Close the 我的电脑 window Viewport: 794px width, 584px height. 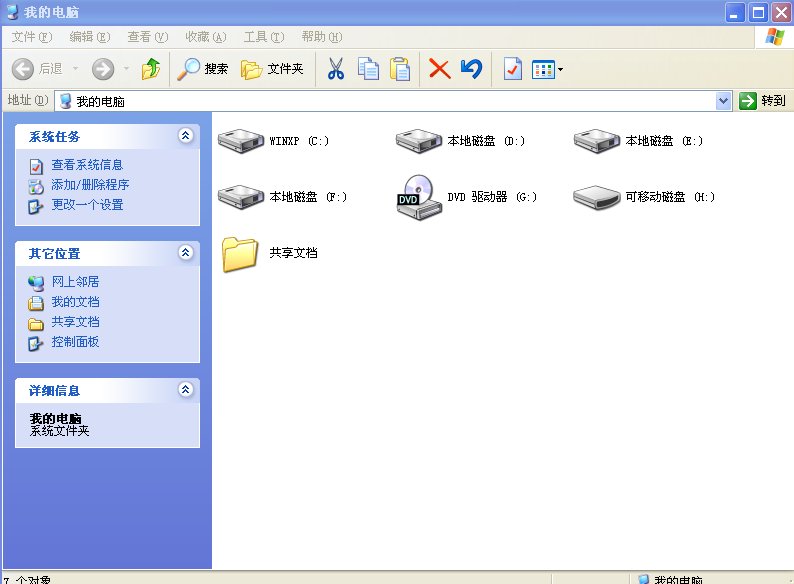(782, 13)
